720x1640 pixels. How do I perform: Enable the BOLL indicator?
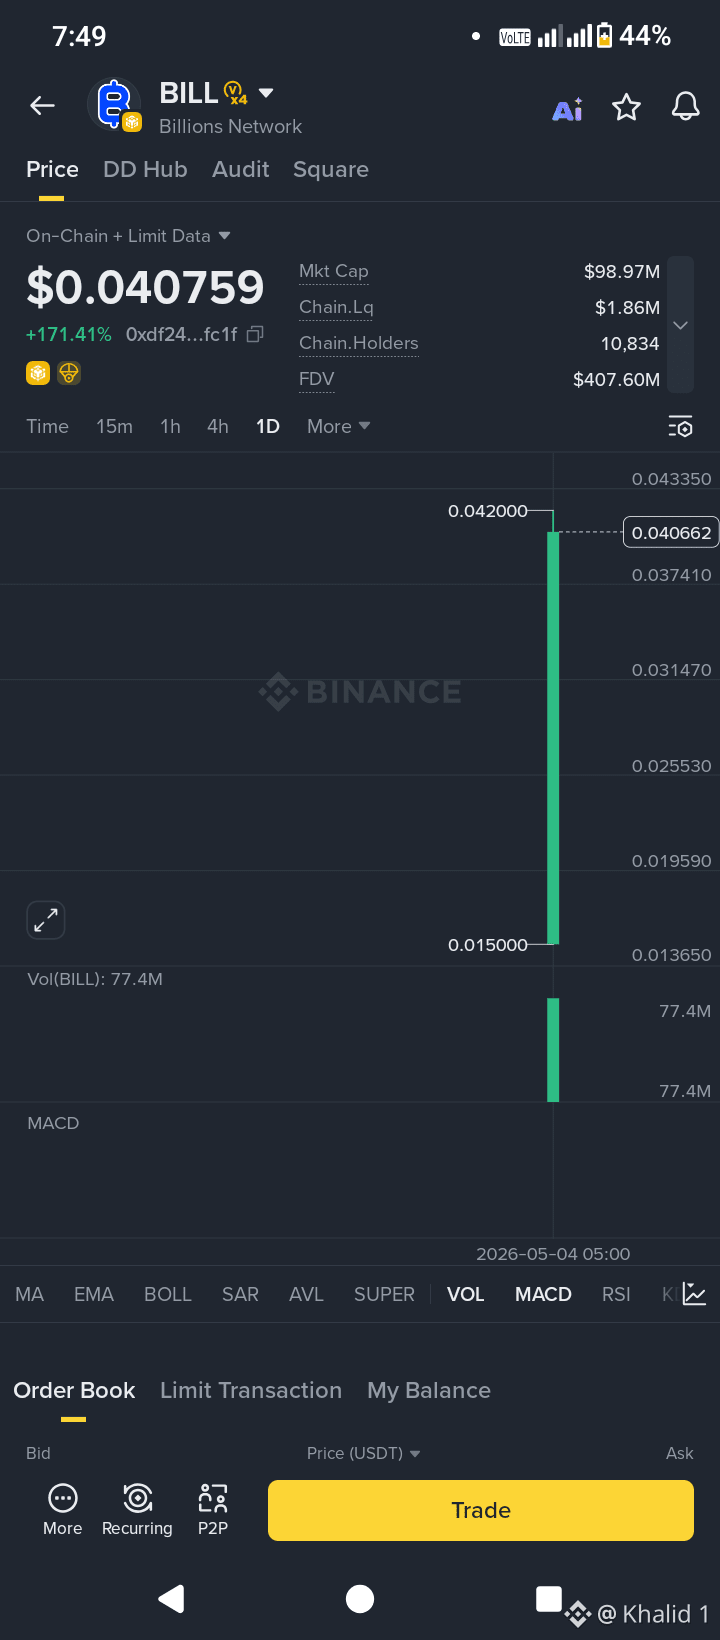(x=167, y=1294)
